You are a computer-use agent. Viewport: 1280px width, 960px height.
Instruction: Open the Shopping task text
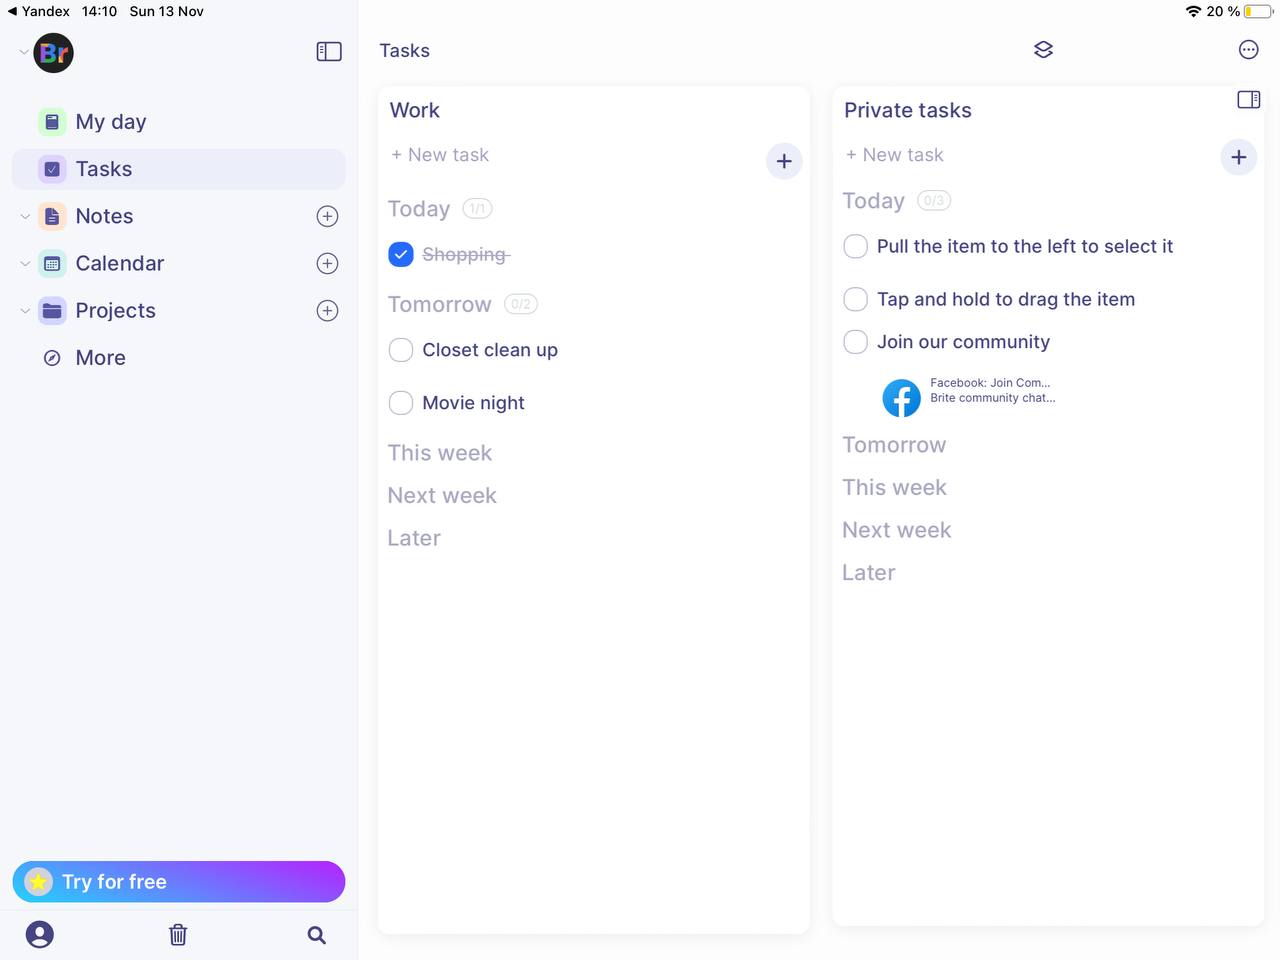click(x=466, y=255)
